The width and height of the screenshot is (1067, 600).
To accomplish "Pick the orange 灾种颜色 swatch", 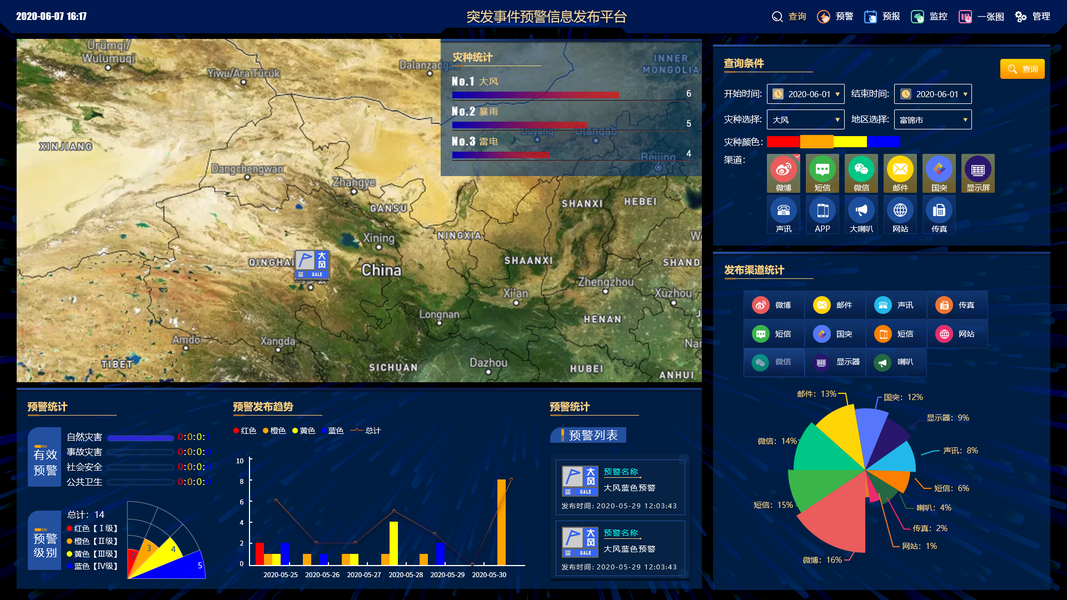I will (x=817, y=141).
